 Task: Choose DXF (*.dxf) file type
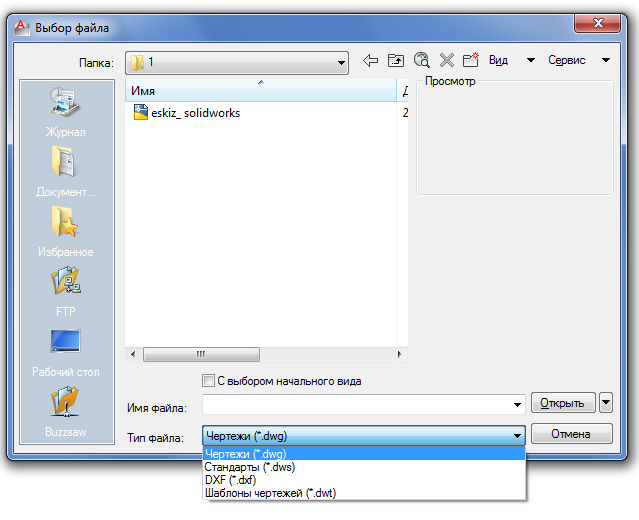click(364, 480)
